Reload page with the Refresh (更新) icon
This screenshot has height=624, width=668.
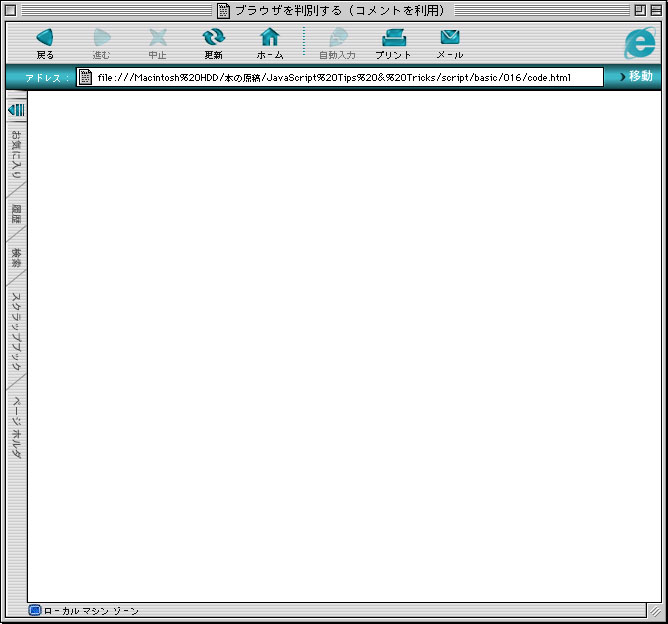point(214,38)
